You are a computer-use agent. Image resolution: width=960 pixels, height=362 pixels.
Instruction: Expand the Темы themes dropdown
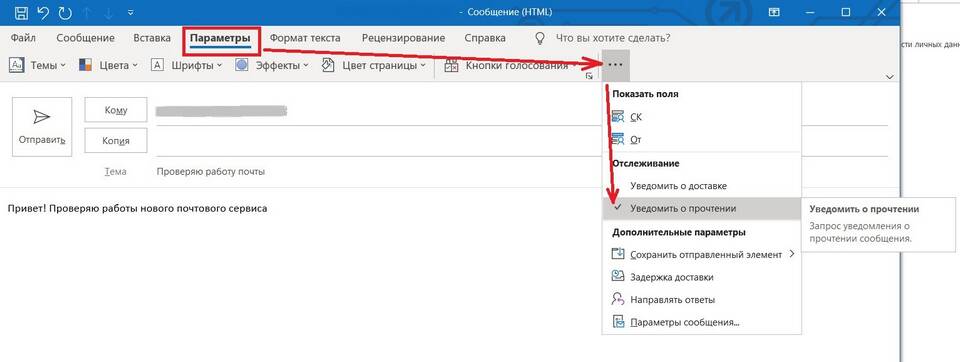(38, 66)
